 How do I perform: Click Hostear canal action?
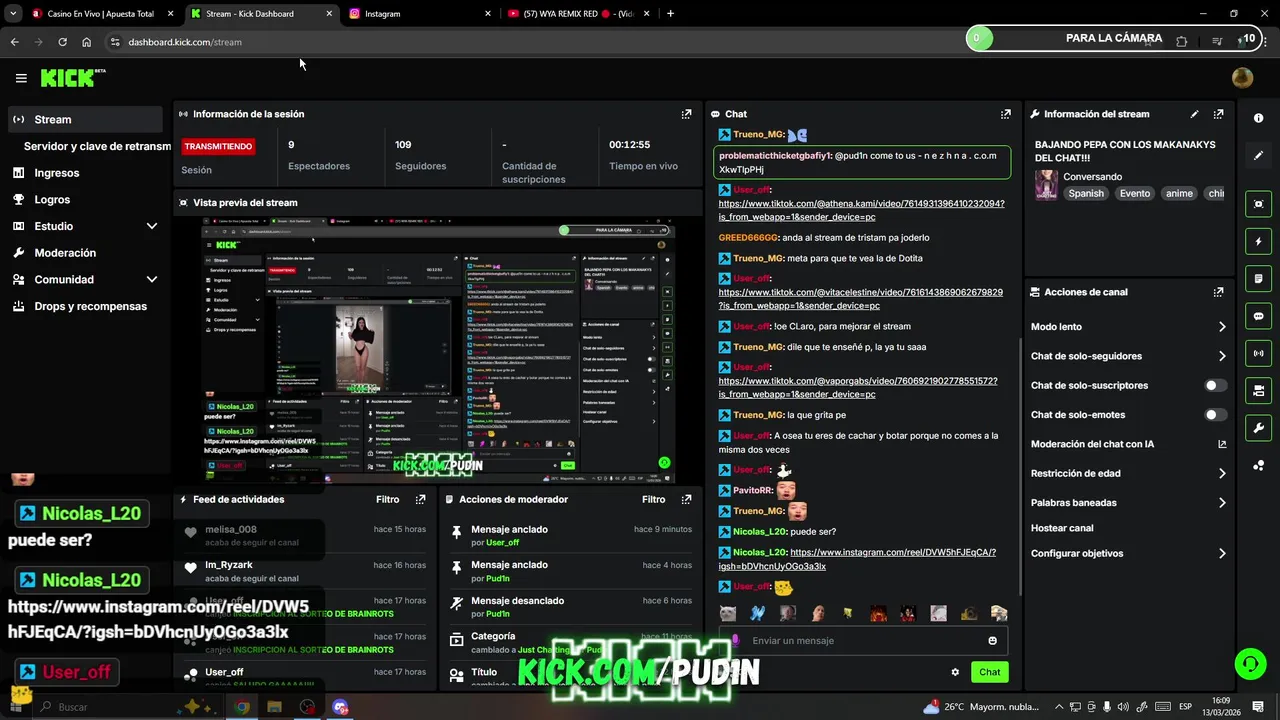point(1062,528)
